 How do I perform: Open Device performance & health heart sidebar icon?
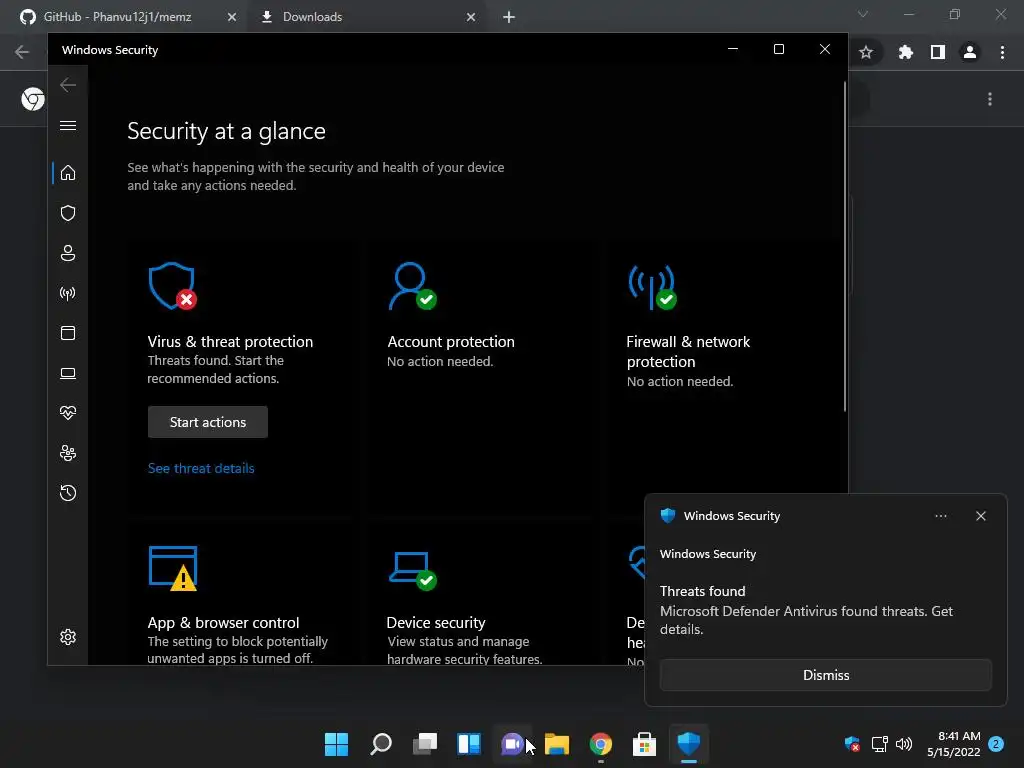[x=68, y=413]
